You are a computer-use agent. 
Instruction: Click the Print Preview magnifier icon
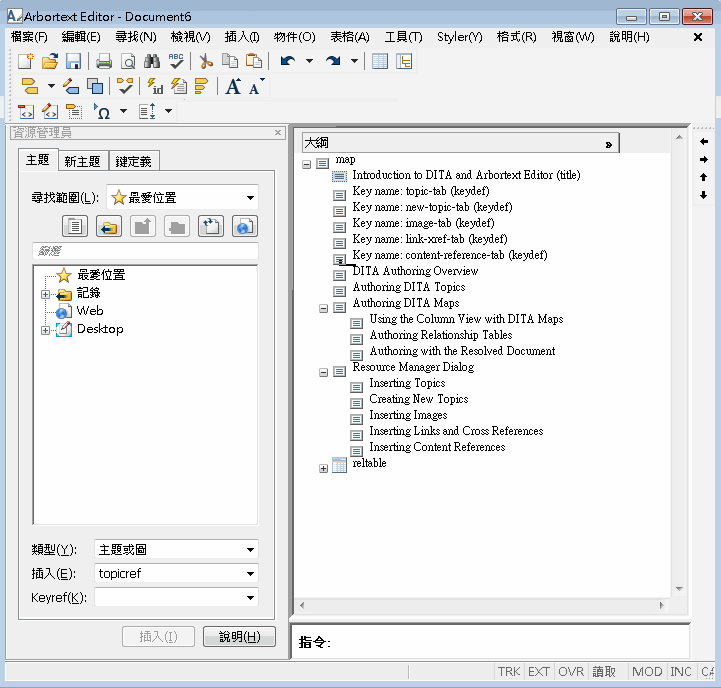[128, 61]
